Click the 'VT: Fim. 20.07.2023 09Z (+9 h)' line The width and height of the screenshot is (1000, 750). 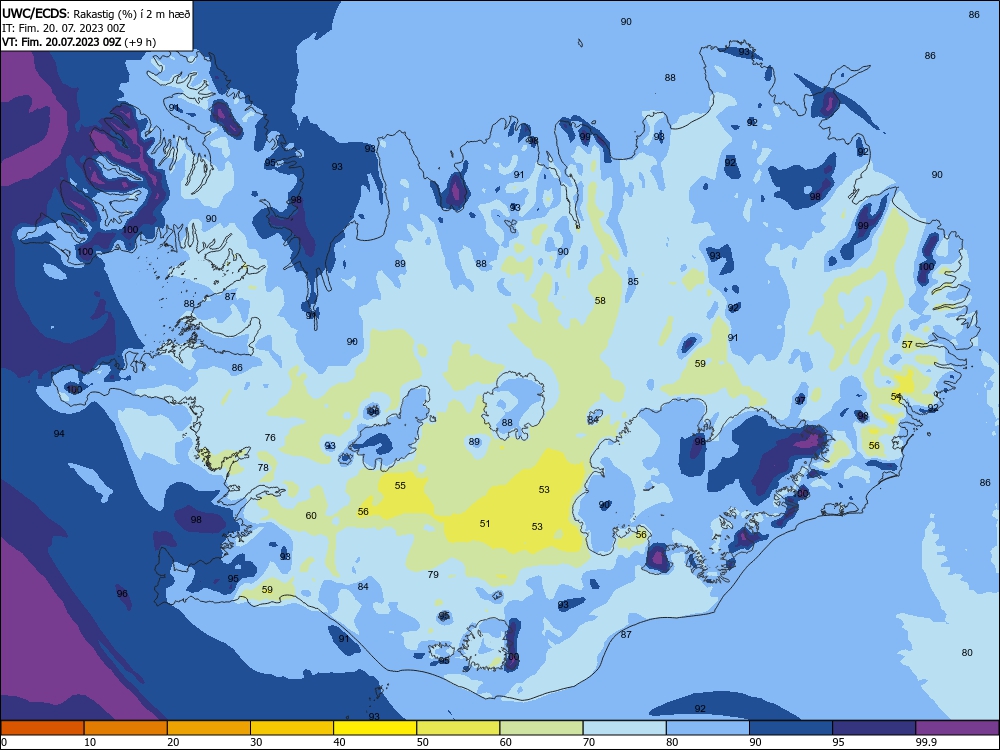tap(78, 42)
